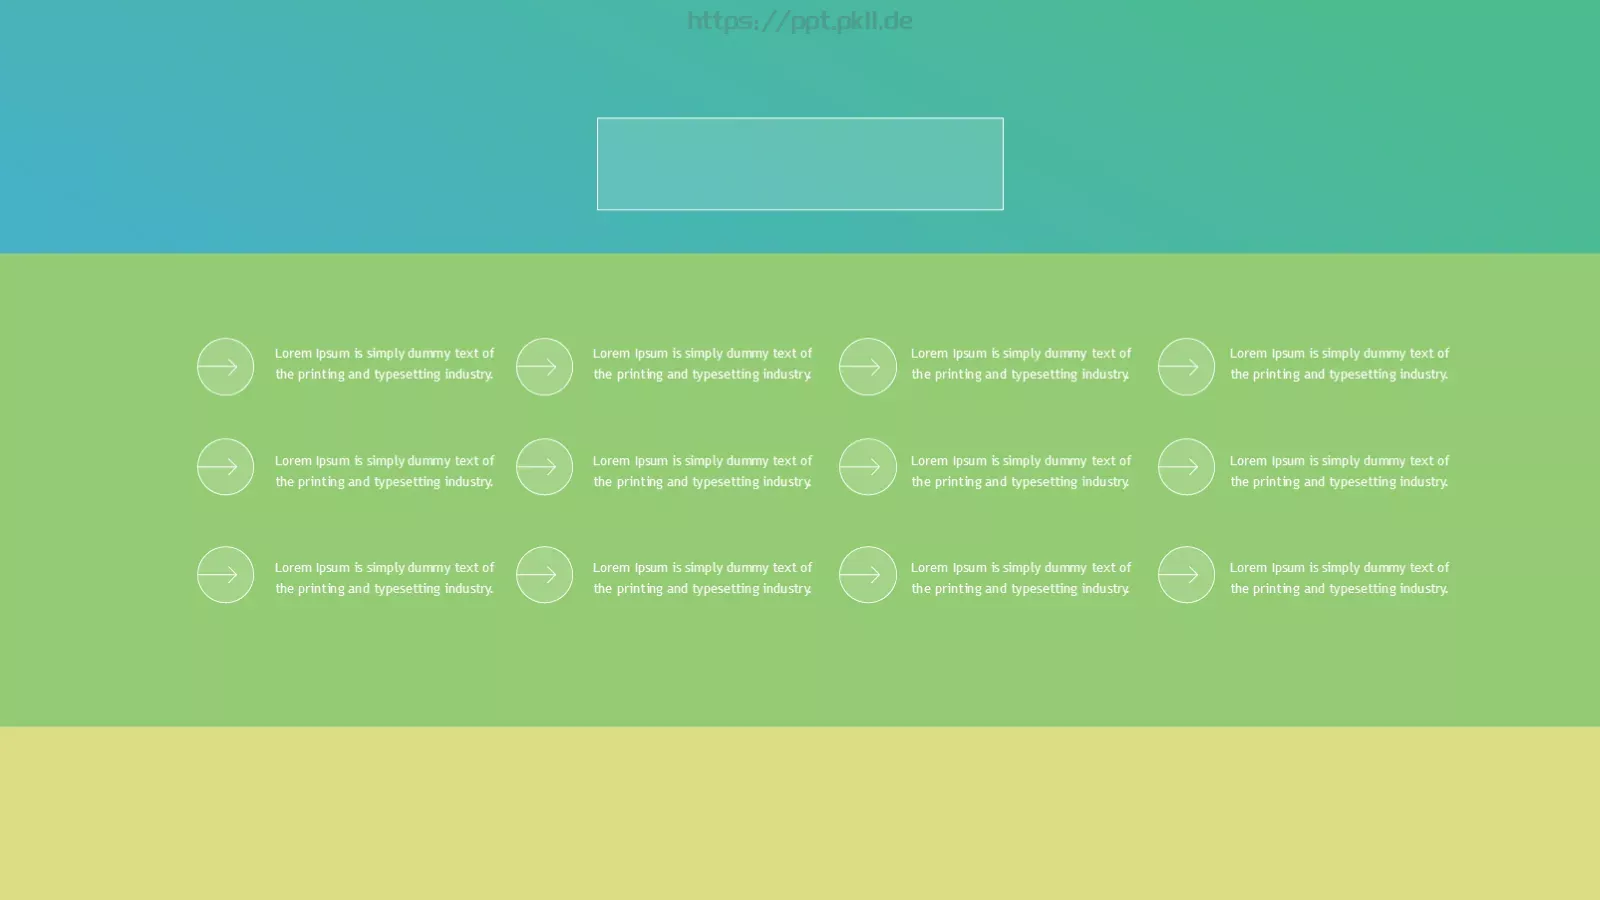1600x900 pixels.
Task: Select the Lorem Ipsum text in top row, second column
Action: tap(703, 364)
